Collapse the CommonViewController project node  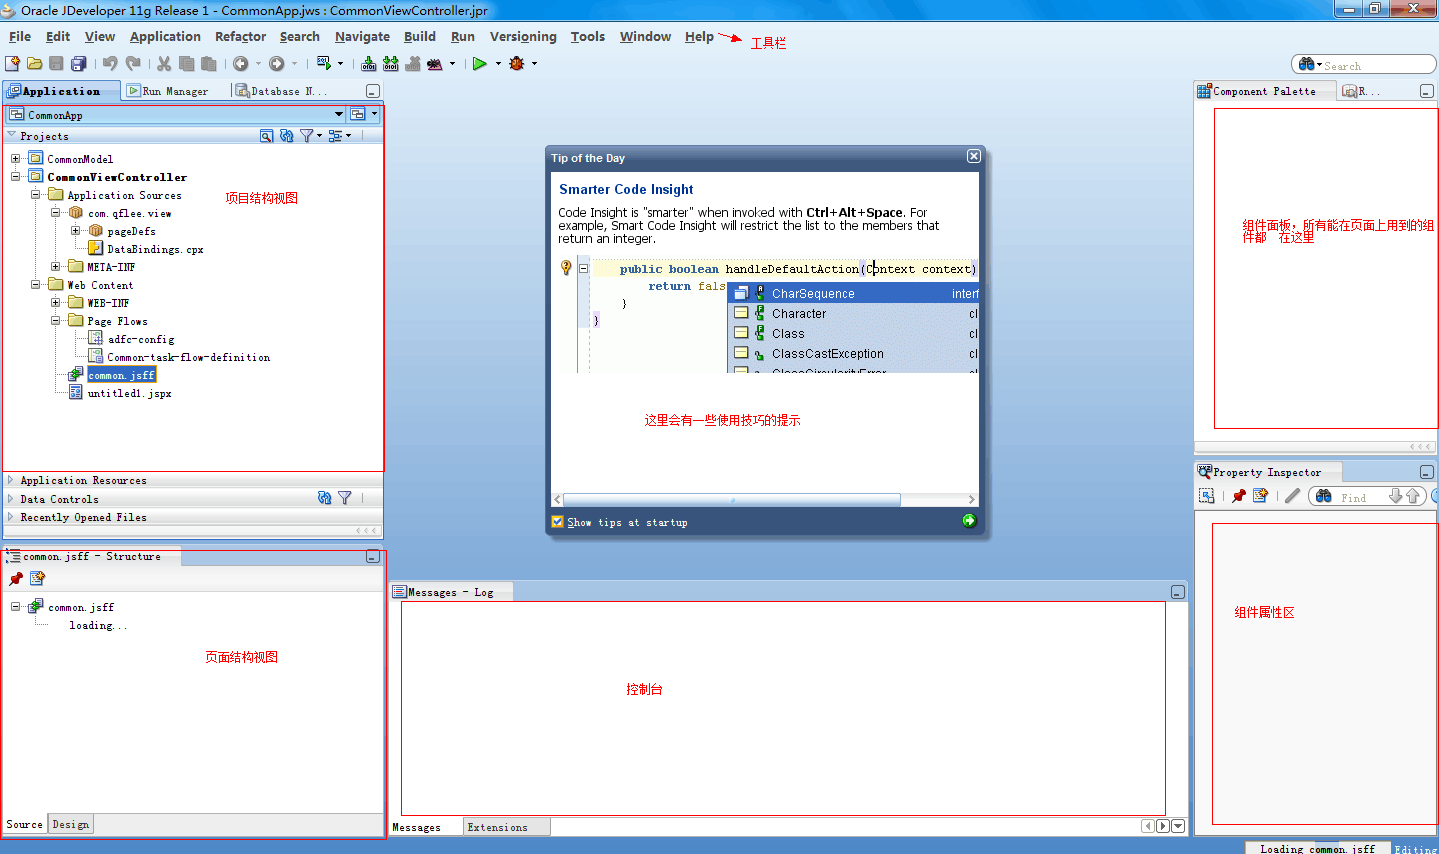tap(15, 177)
